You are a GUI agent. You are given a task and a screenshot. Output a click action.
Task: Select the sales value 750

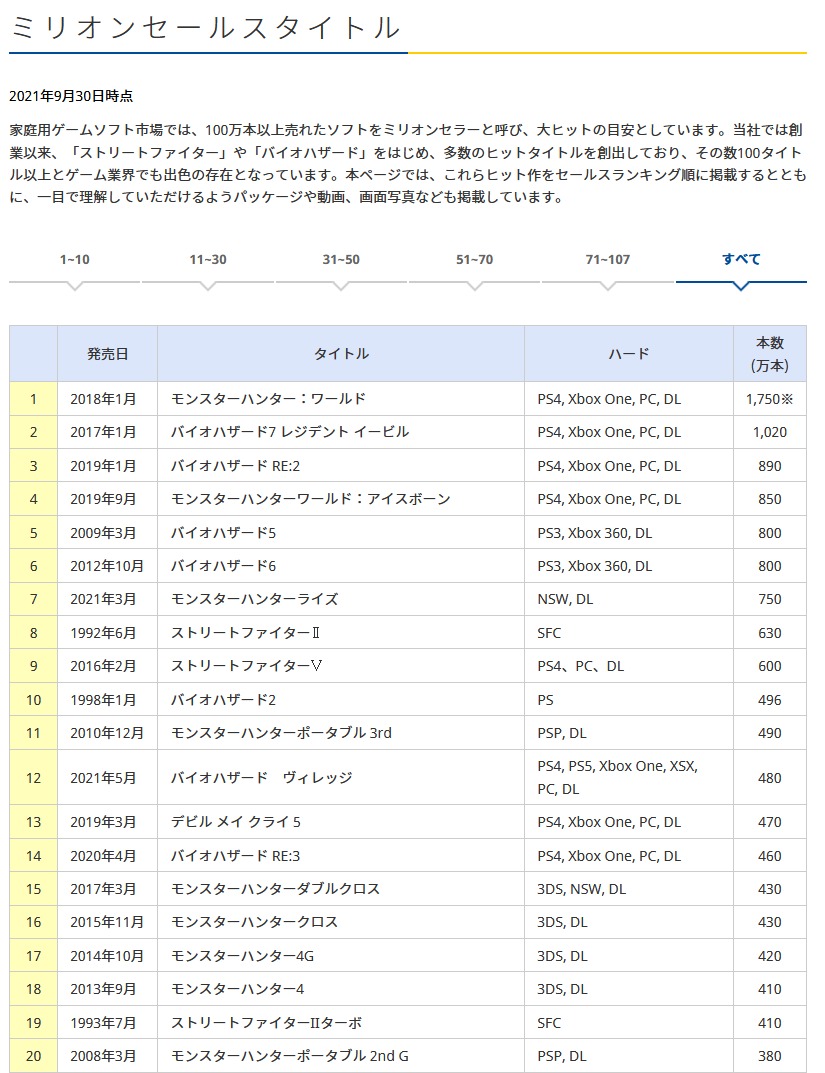click(x=770, y=599)
